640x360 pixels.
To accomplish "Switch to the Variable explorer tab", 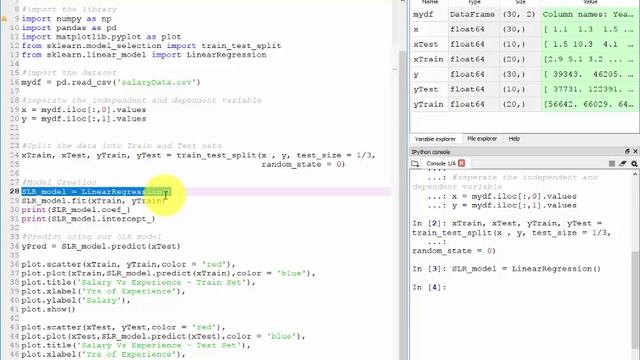I will tap(435, 139).
